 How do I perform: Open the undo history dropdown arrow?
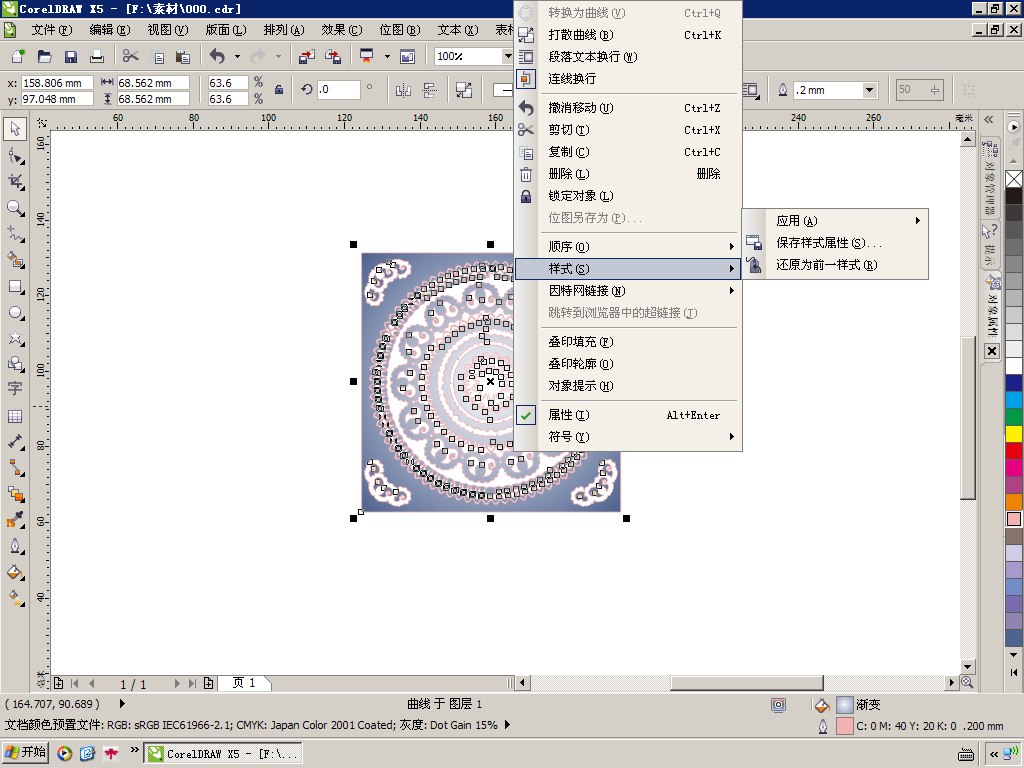(237, 57)
